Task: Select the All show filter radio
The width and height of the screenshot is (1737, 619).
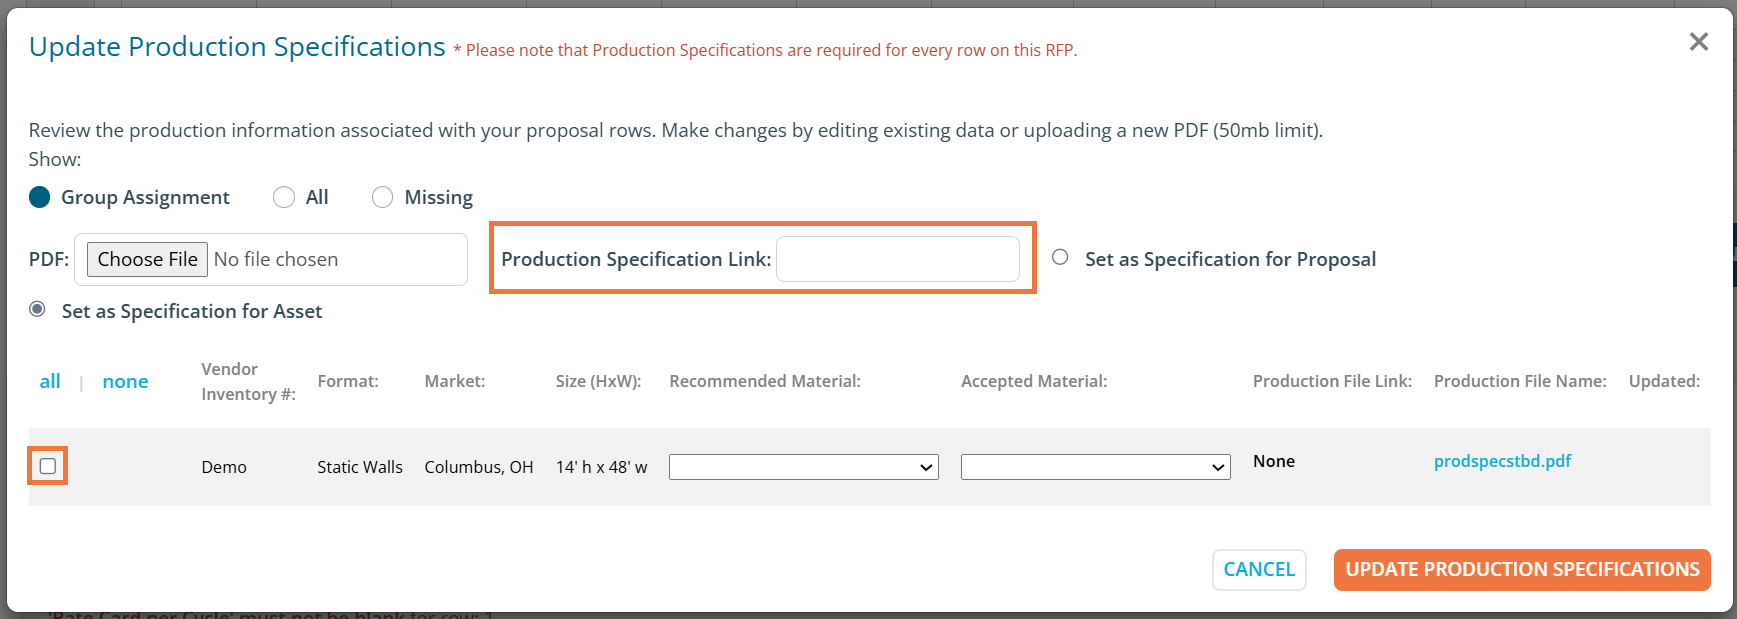Action: [284, 197]
